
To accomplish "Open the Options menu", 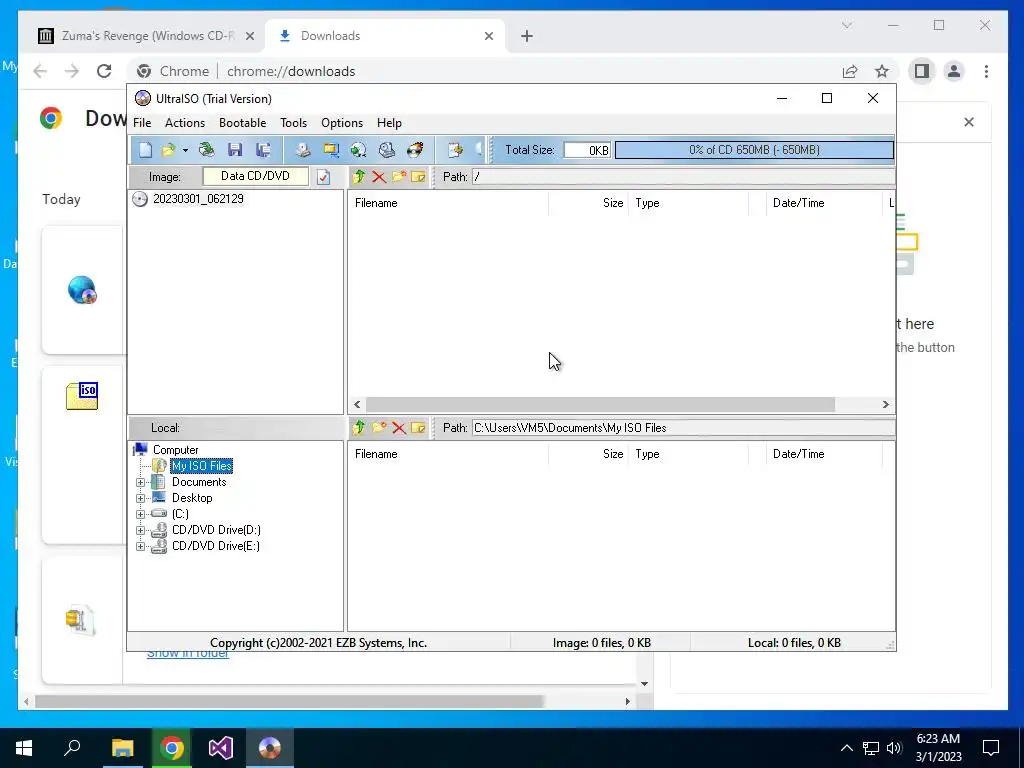I will click(342, 123).
